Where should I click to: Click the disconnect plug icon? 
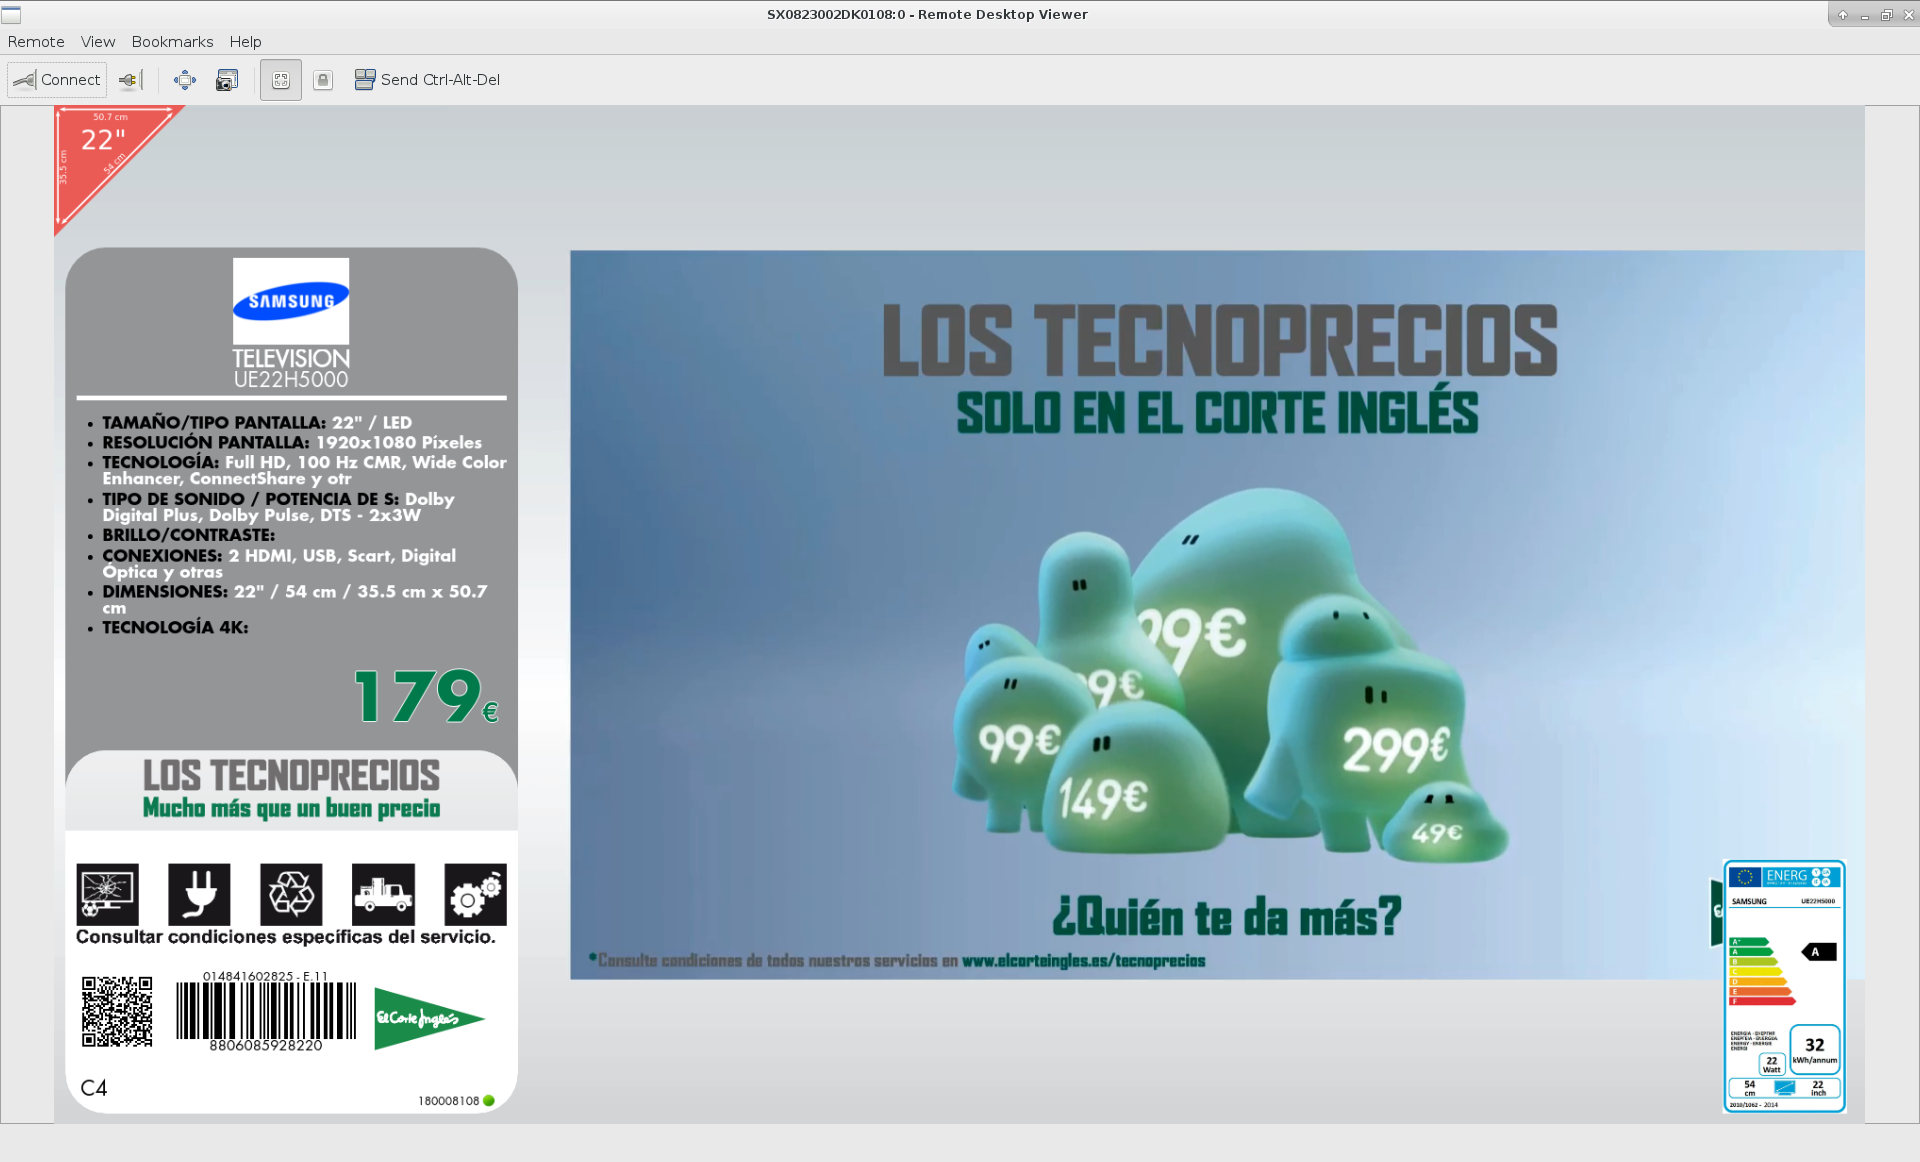click(x=130, y=80)
